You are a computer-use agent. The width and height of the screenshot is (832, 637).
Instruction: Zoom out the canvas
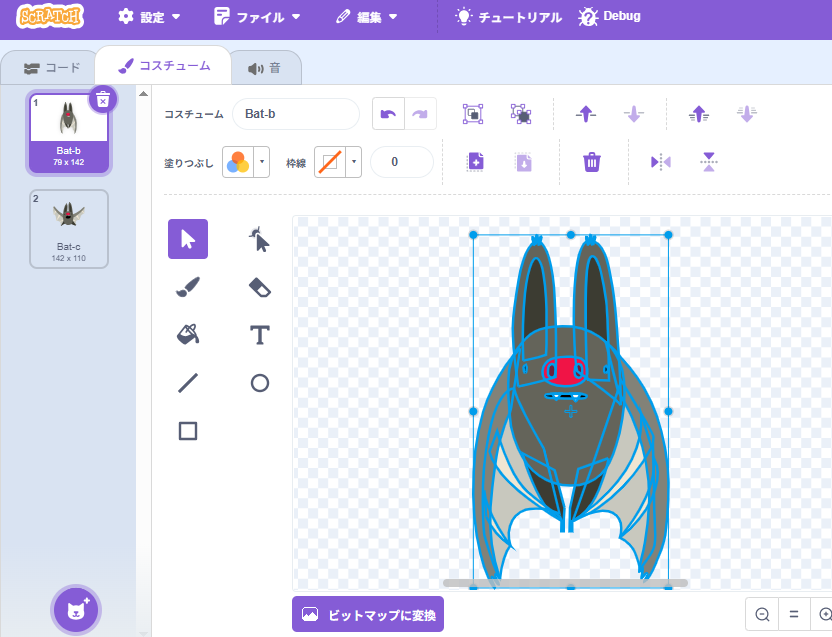[x=762, y=614]
